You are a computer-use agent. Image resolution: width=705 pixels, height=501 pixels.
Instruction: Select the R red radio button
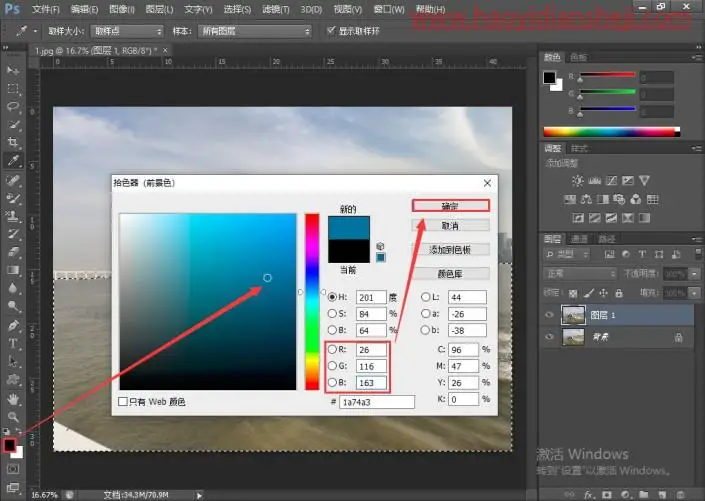pos(332,349)
